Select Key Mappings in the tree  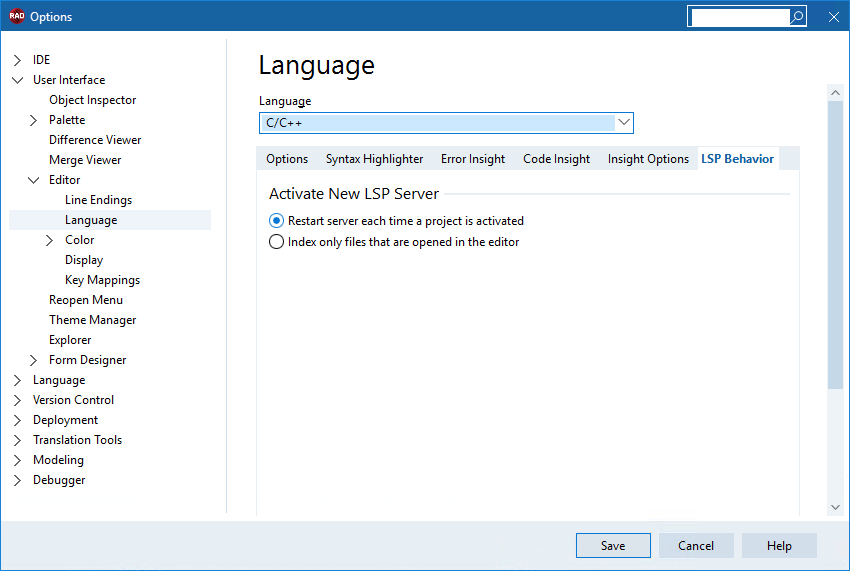(102, 280)
